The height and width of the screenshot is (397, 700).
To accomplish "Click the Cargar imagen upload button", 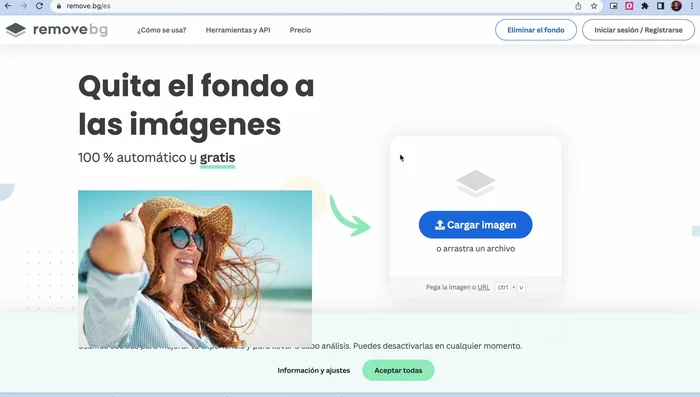I will [475, 225].
